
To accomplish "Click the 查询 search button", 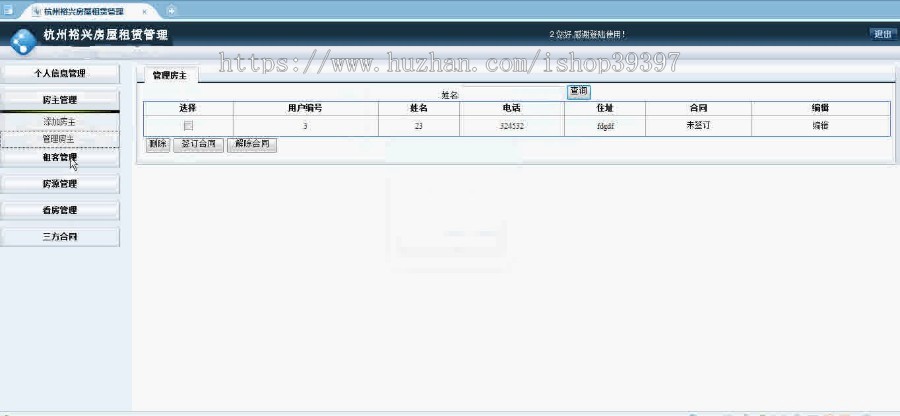I will pos(579,91).
